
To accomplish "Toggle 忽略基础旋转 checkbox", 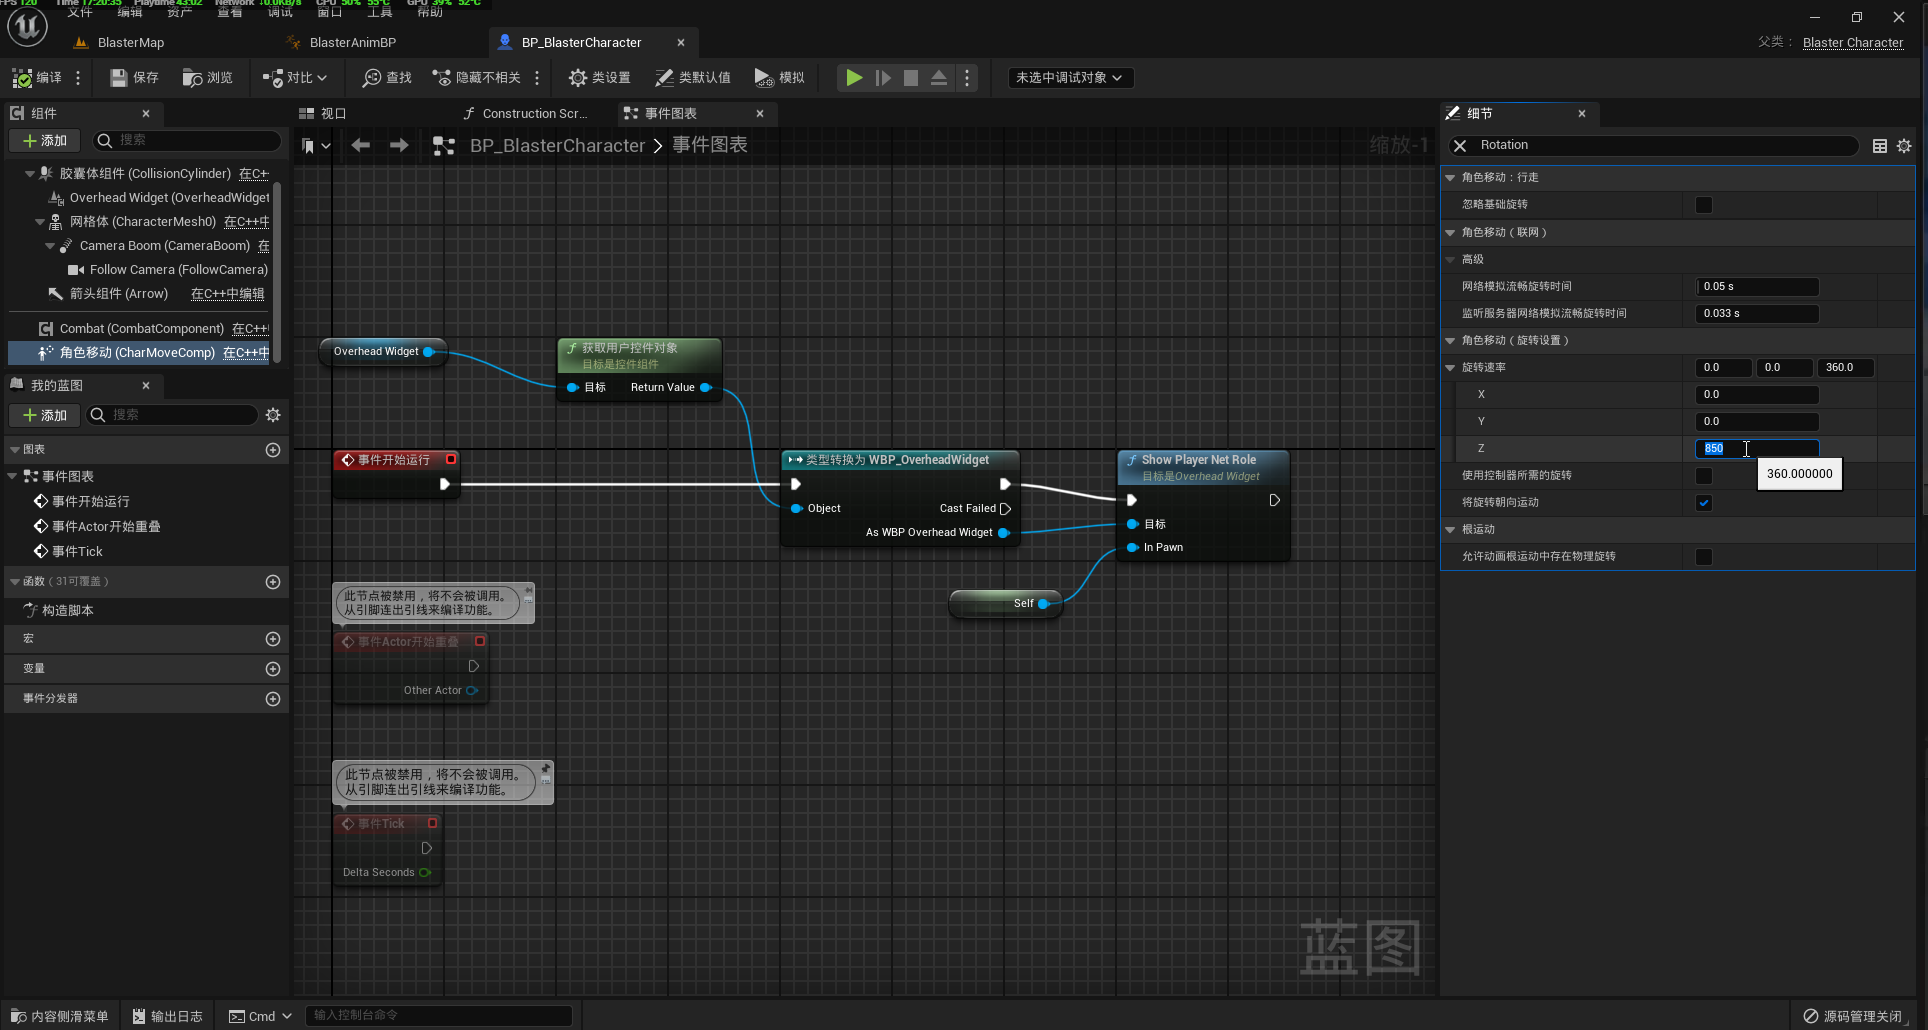I will pos(1704,205).
